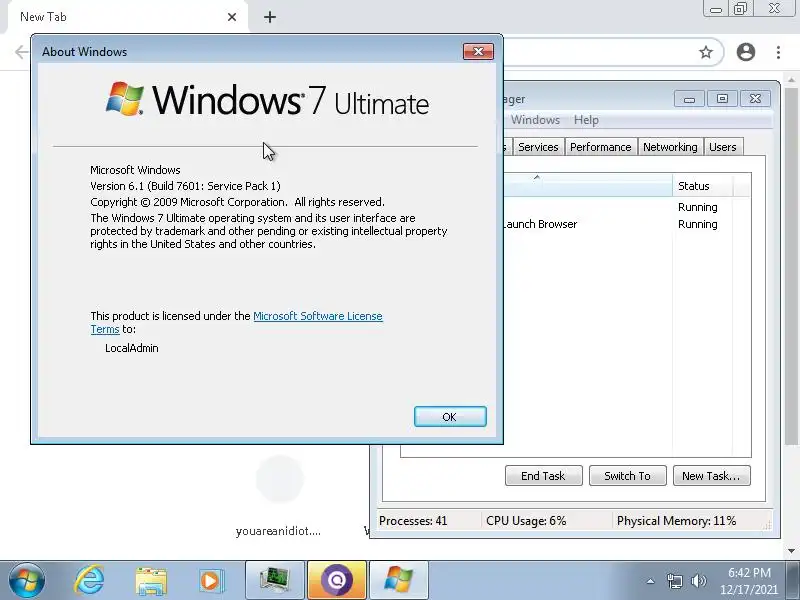Sort tasks by Status column header
Image resolution: width=800 pixels, height=600 pixels.
[x=703, y=186]
